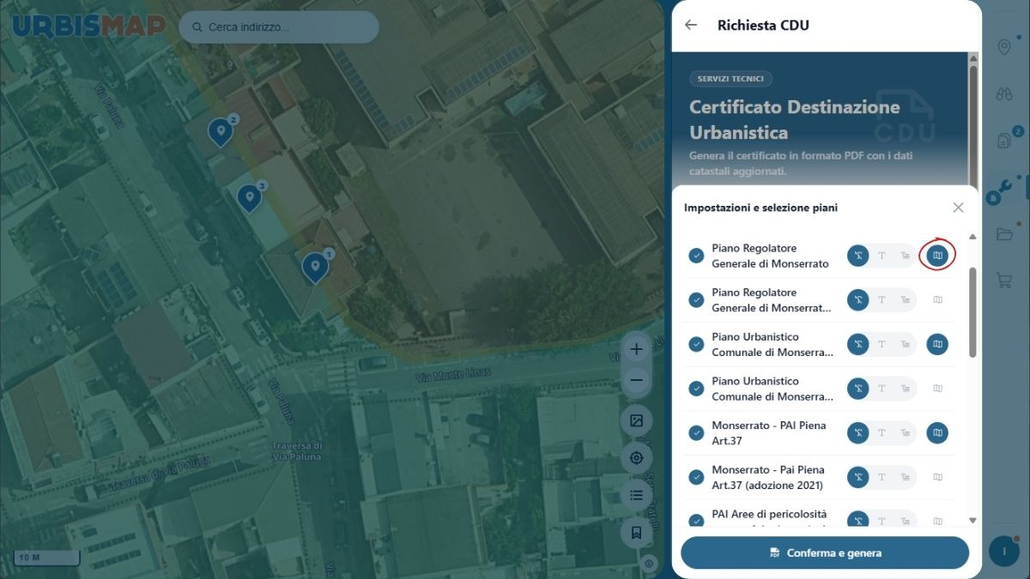Click the Richiesta CDU panel scrollbar thumb
The height and width of the screenshot is (579, 1030).
point(973,125)
